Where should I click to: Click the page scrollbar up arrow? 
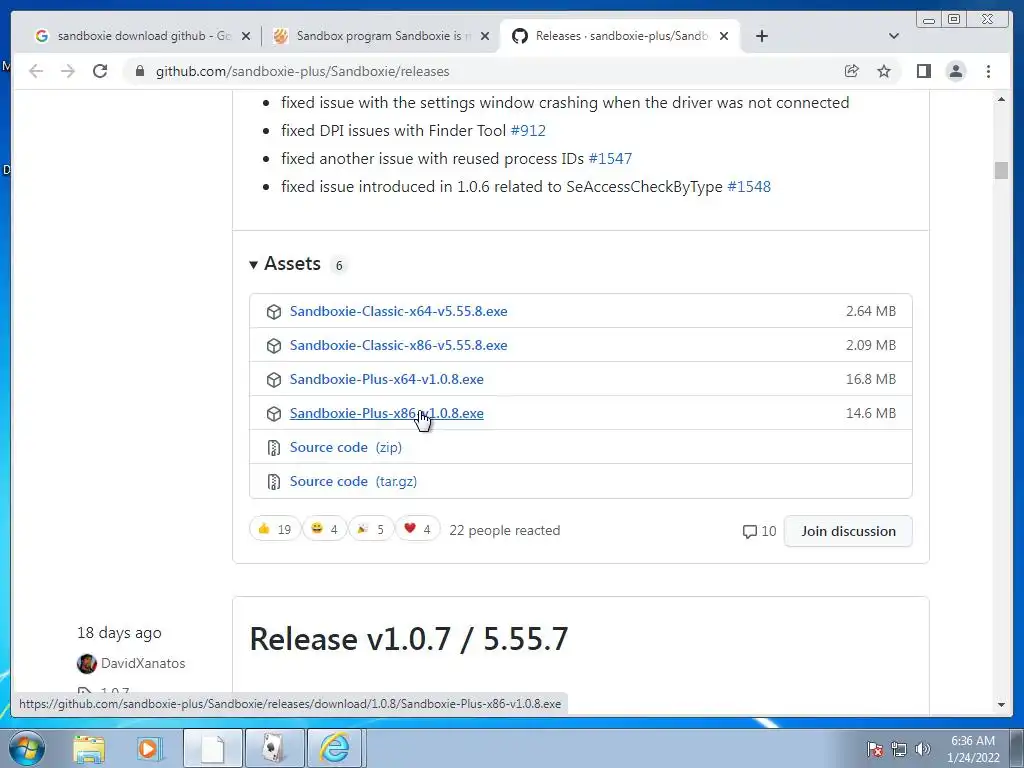1001,99
